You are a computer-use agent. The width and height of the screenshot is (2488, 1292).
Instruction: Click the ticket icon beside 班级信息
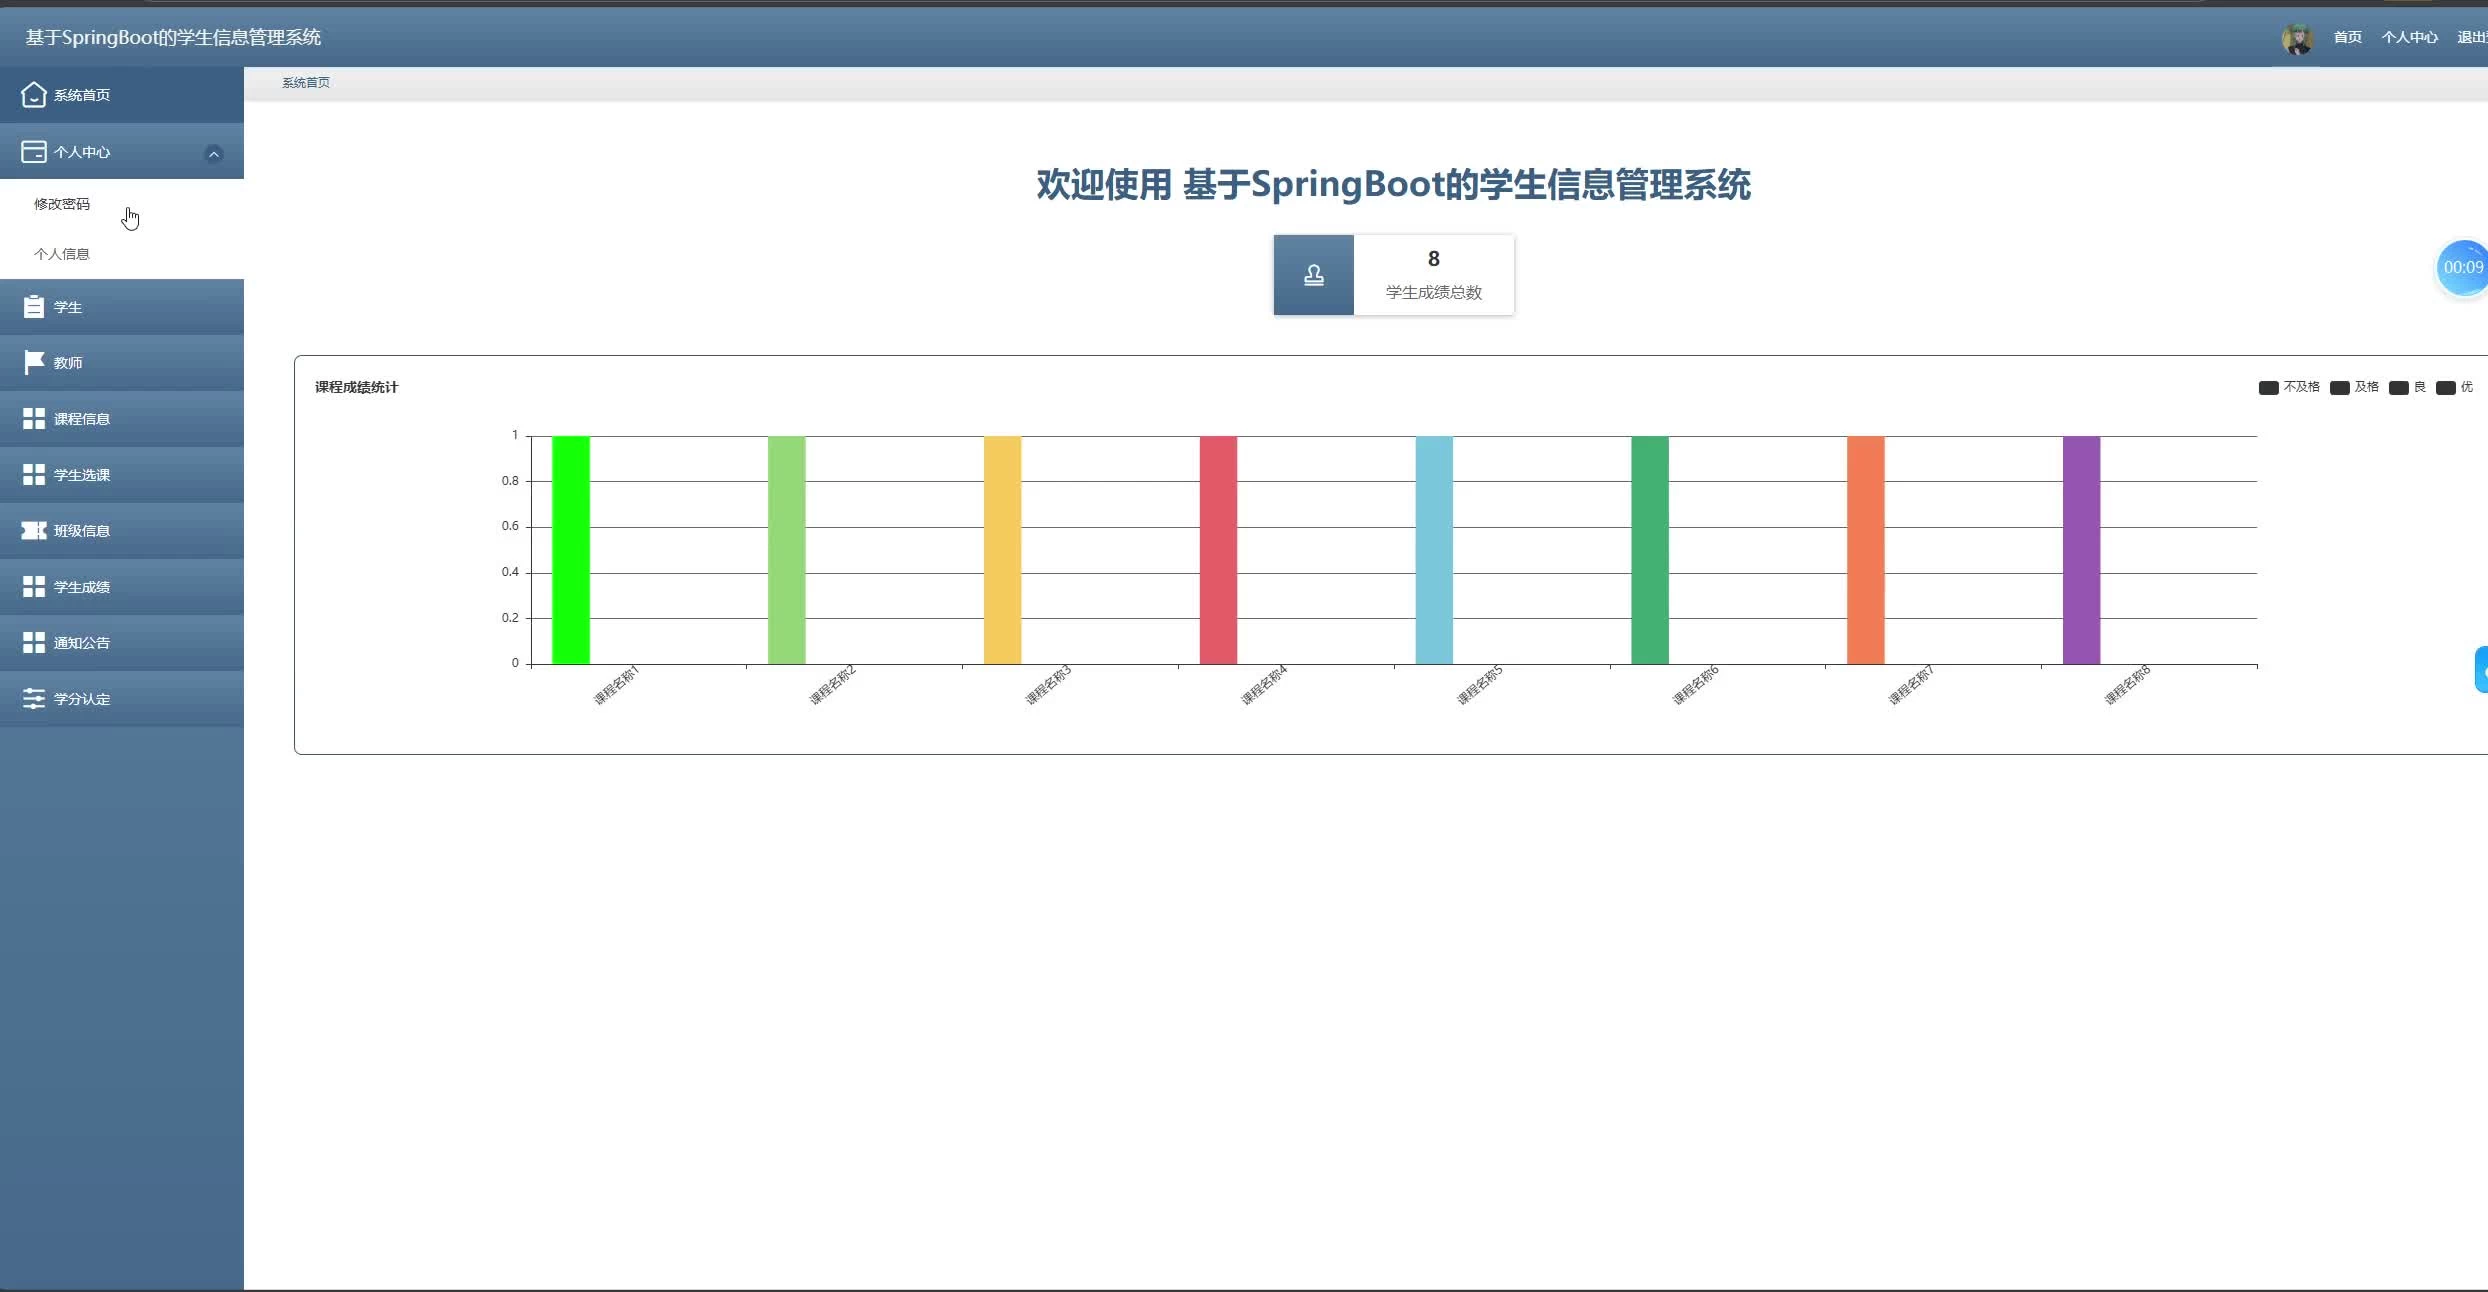33,530
